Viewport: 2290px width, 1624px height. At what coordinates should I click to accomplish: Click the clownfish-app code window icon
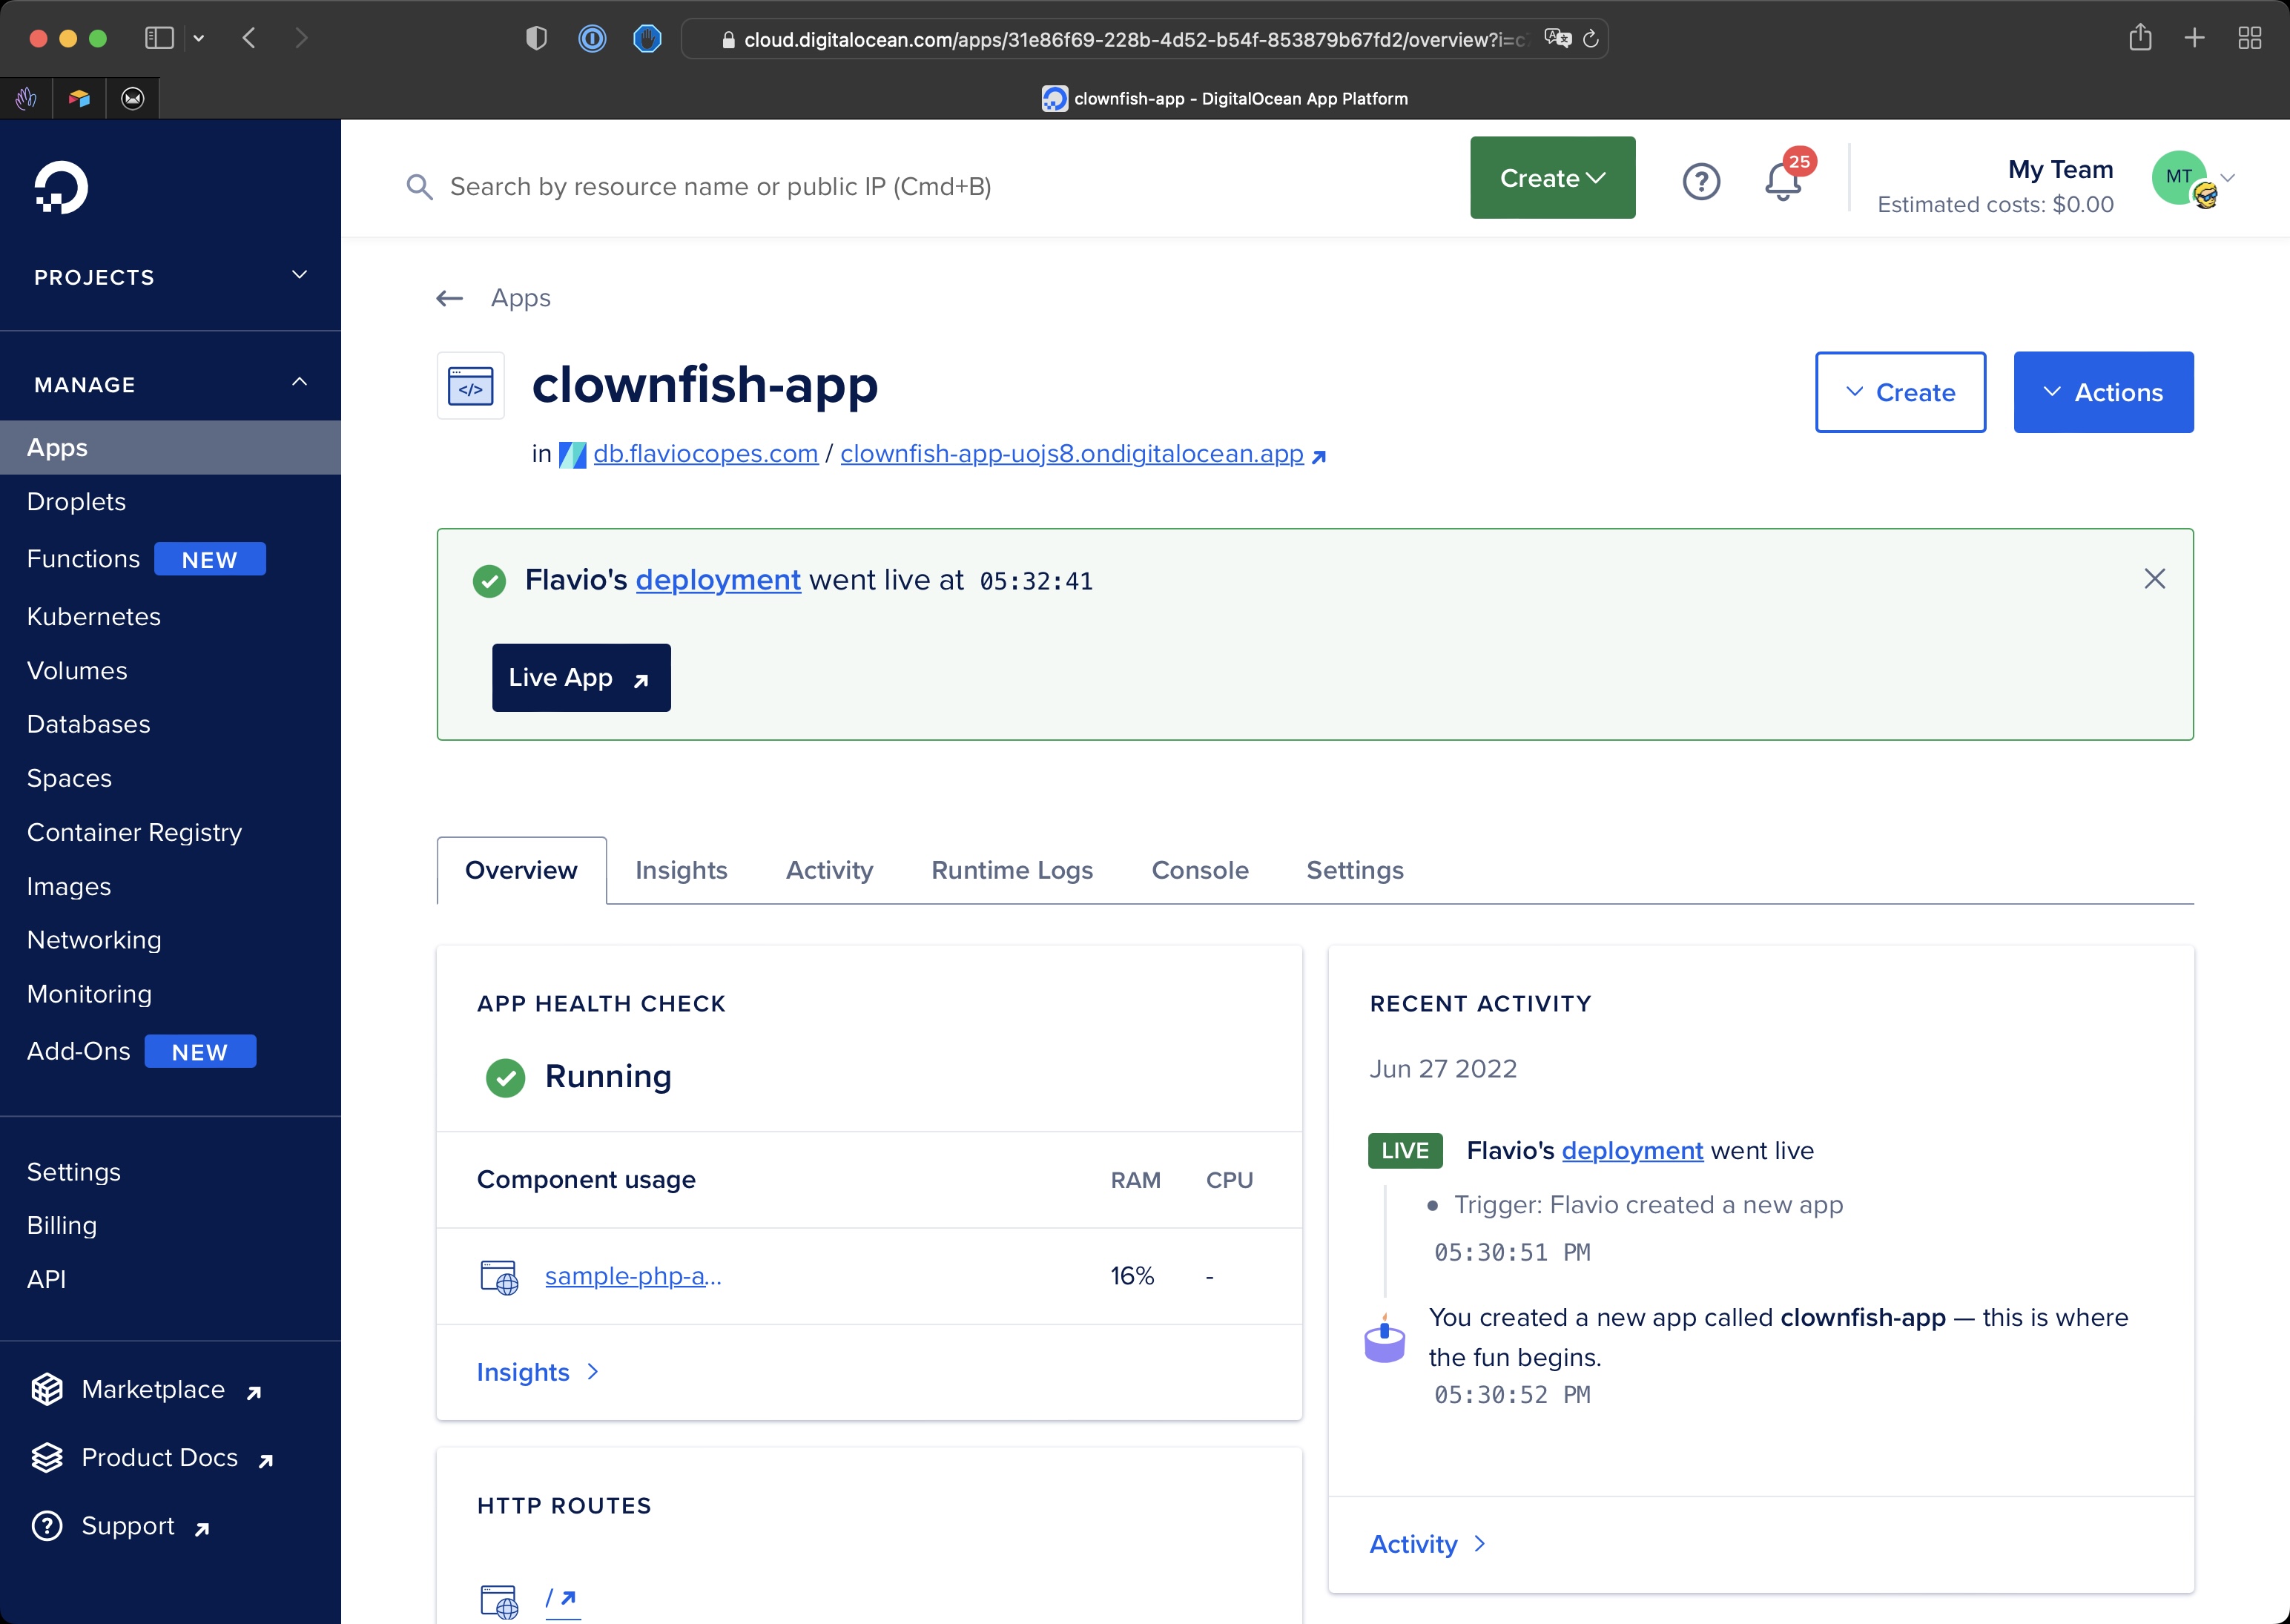pos(470,386)
